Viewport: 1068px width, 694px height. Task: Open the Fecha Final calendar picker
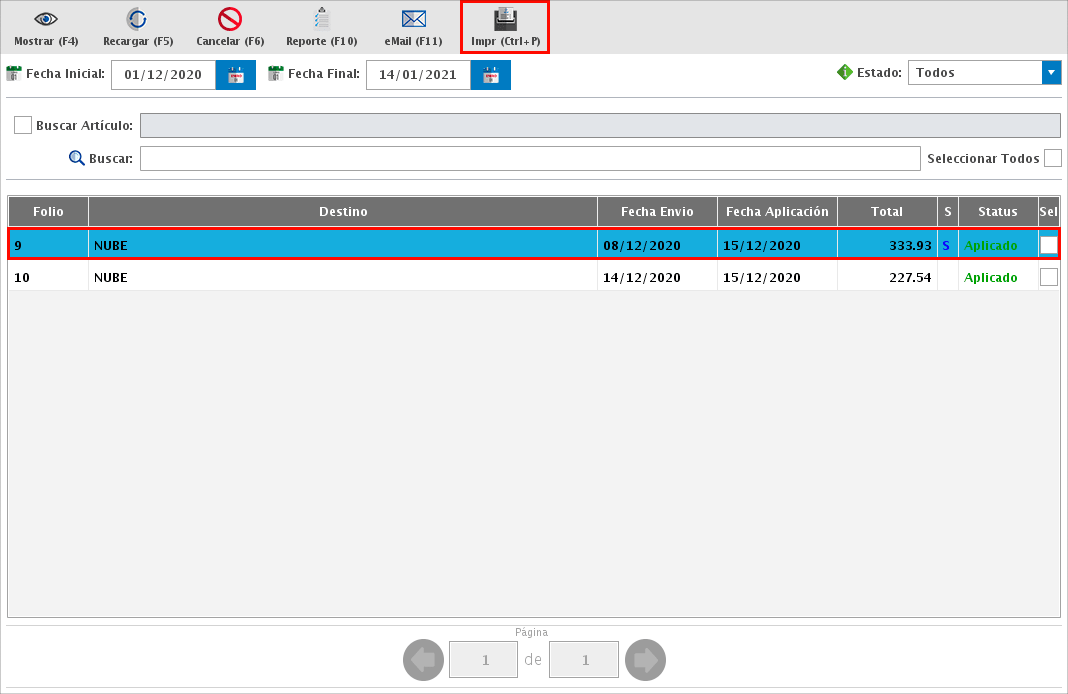coord(491,75)
